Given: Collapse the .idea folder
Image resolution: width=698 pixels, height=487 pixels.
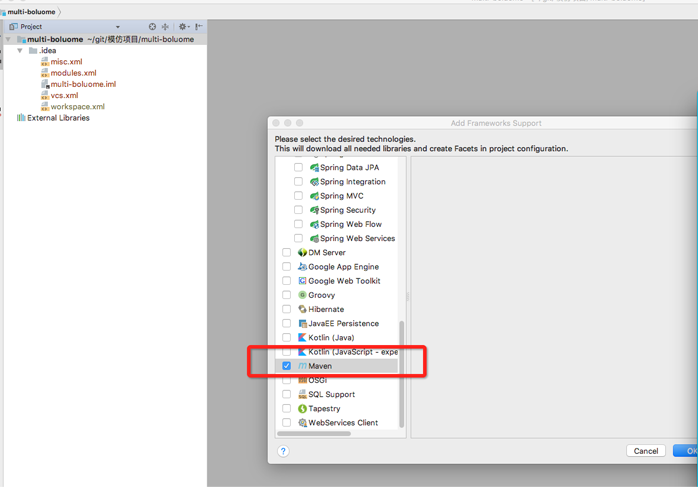Looking at the screenshot, I should click(x=20, y=51).
